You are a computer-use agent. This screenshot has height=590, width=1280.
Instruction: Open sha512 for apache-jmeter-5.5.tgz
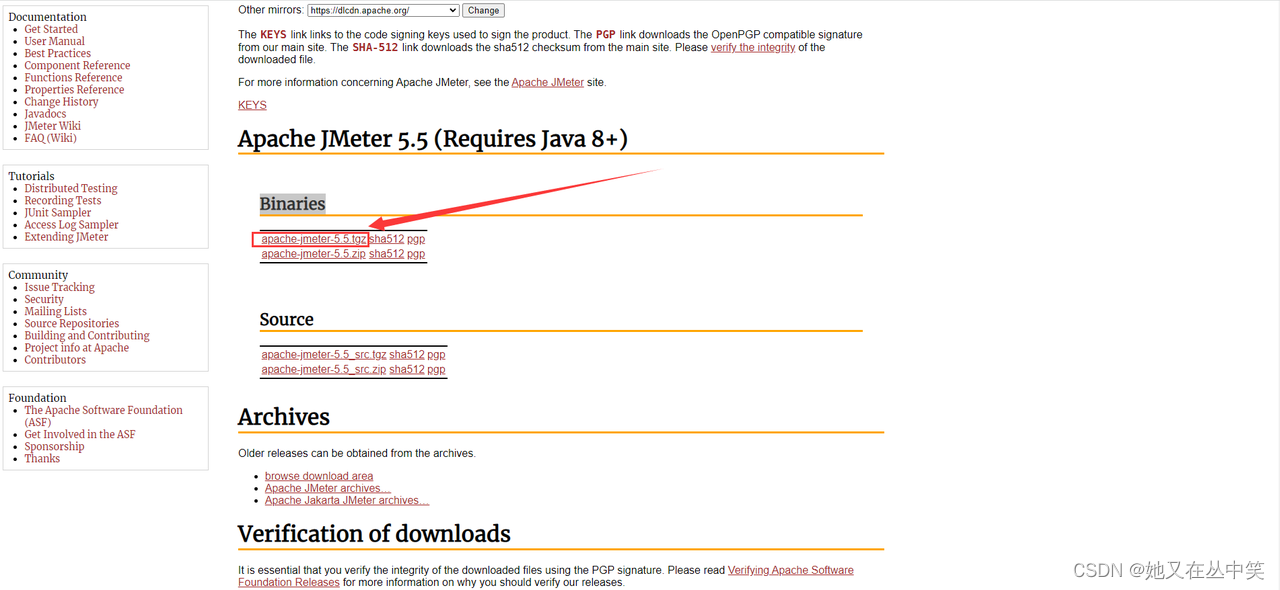(386, 239)
